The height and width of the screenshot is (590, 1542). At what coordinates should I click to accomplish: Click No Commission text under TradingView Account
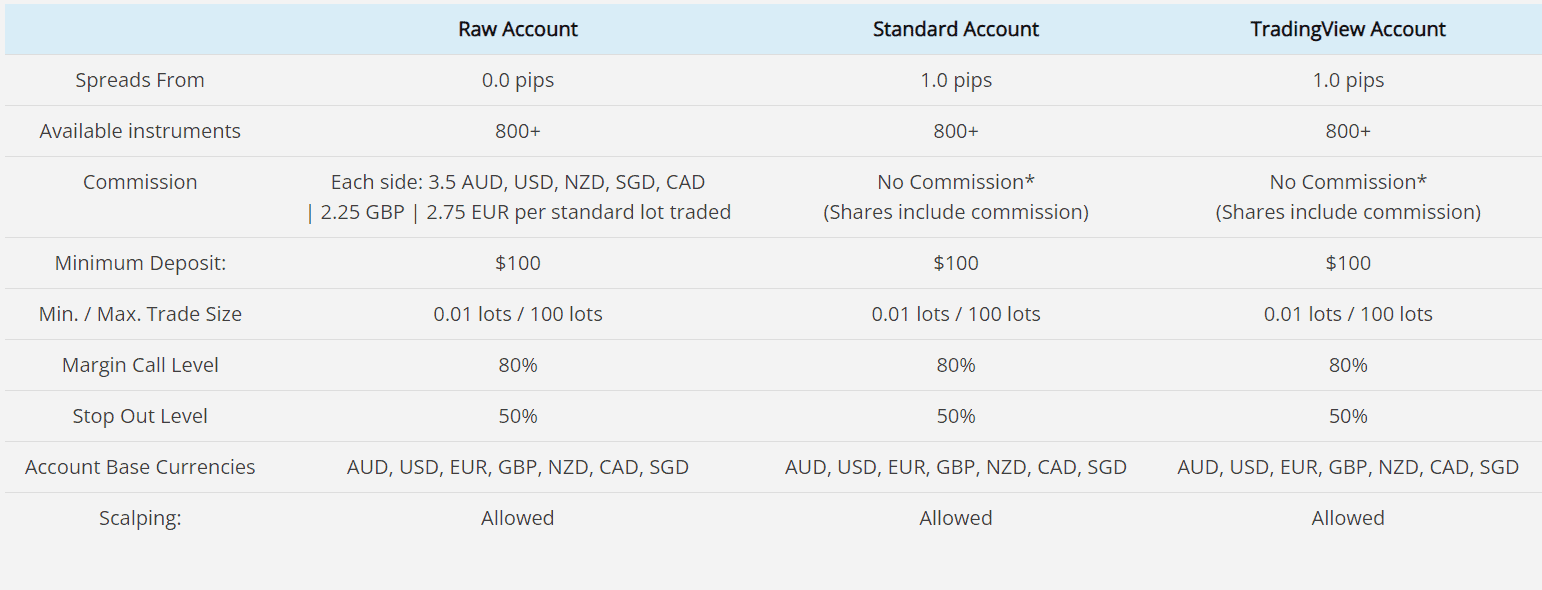tap(1347, 182)
